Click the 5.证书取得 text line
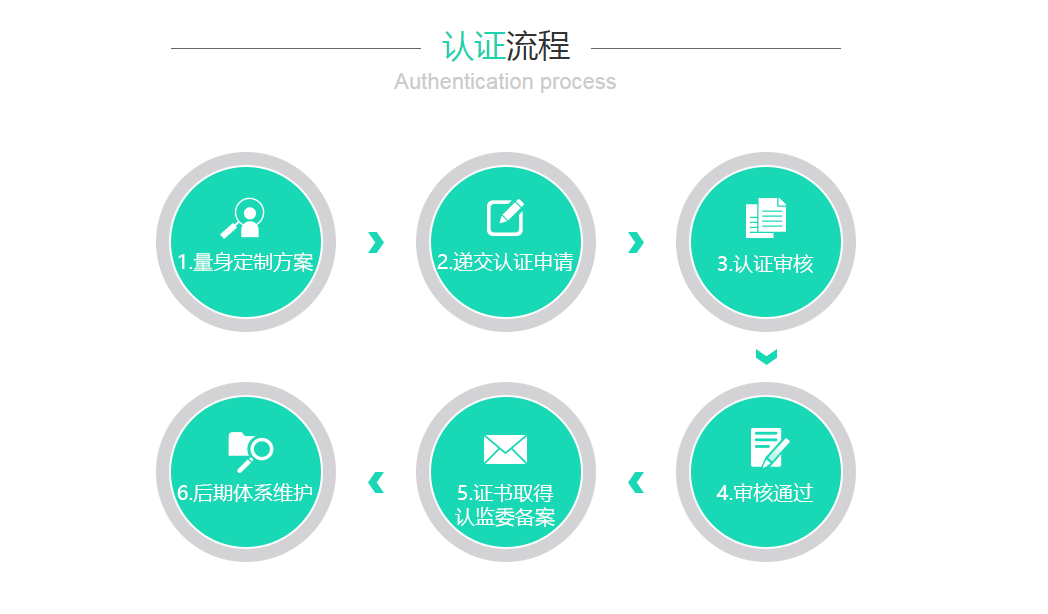Screen dimensions: 1048x614 coord(505,493)
